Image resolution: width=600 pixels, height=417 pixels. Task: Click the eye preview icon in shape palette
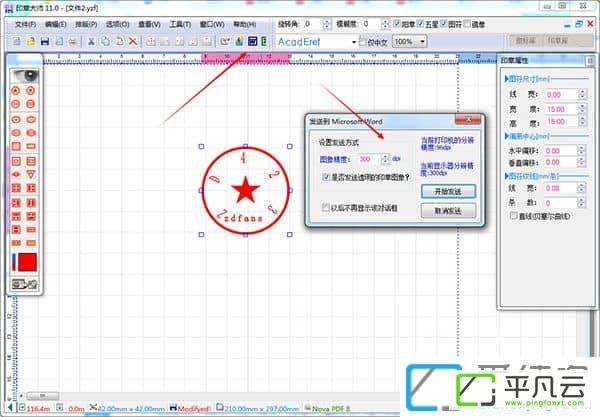coord(25,76)
